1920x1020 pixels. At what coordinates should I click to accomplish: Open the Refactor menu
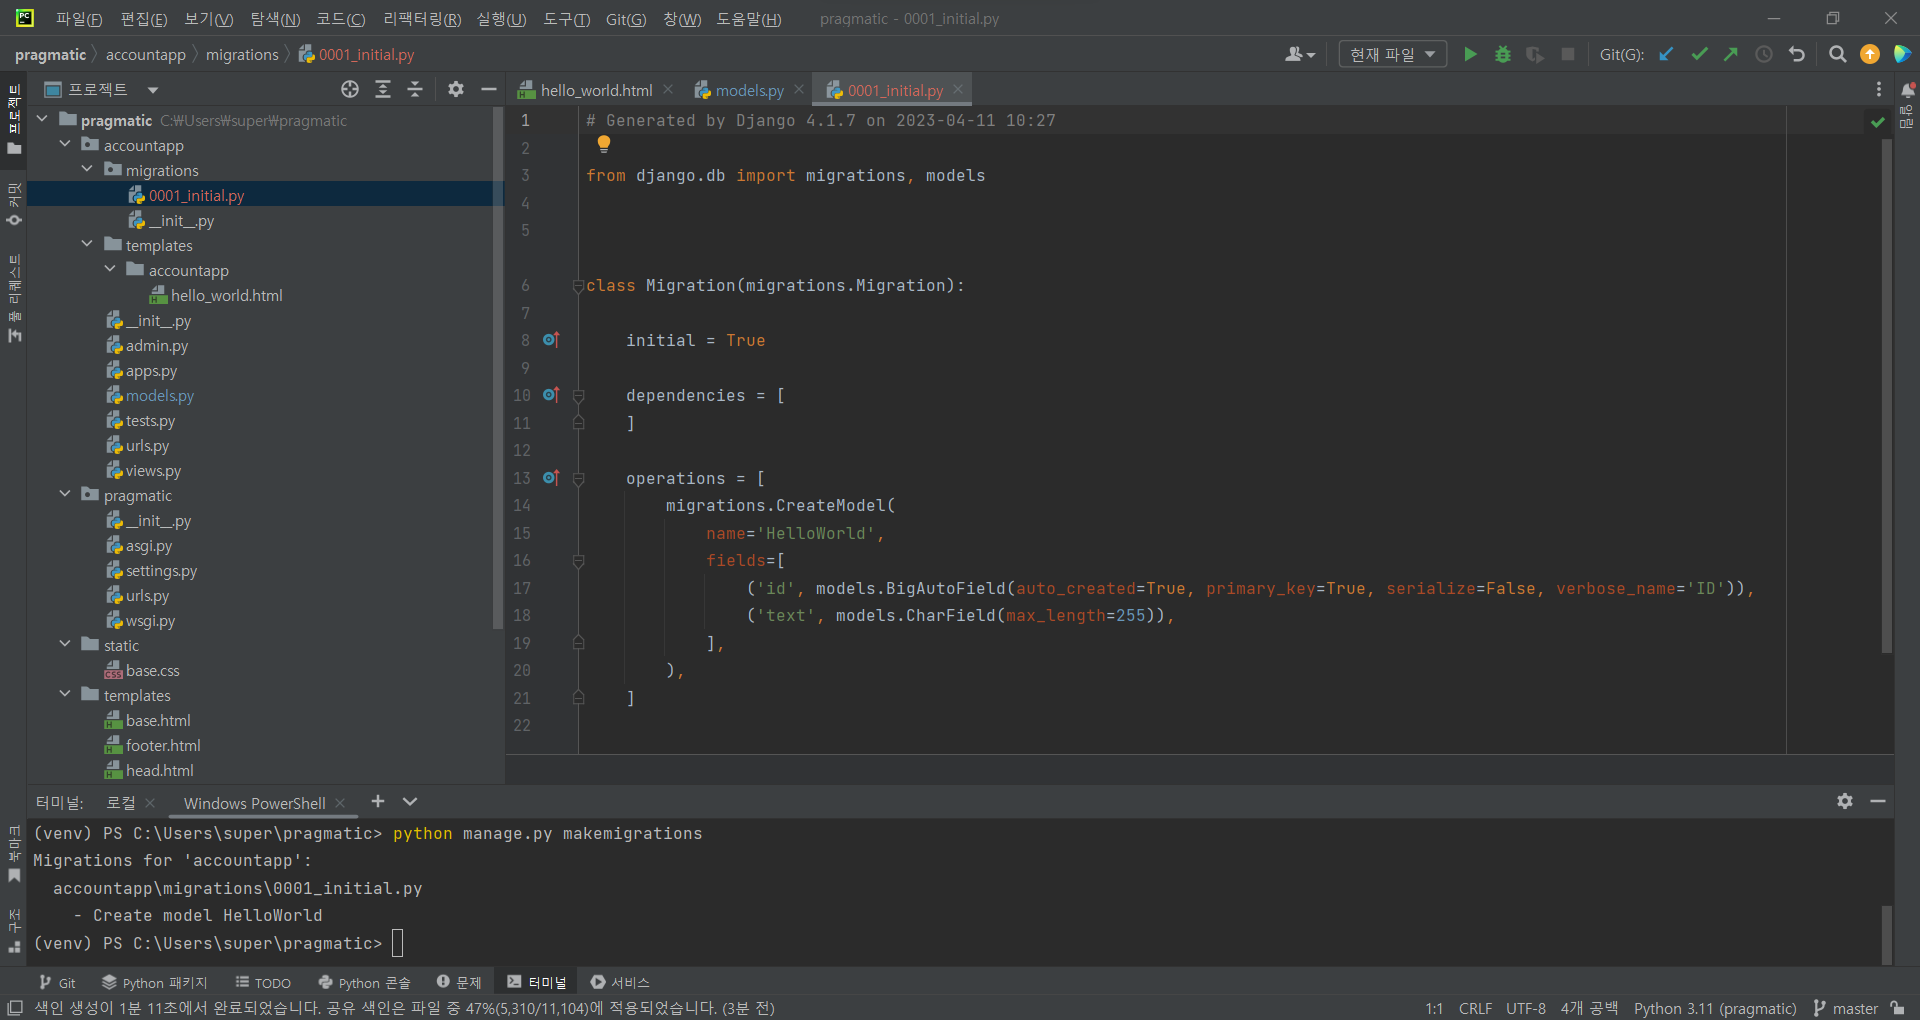[422, 19]
